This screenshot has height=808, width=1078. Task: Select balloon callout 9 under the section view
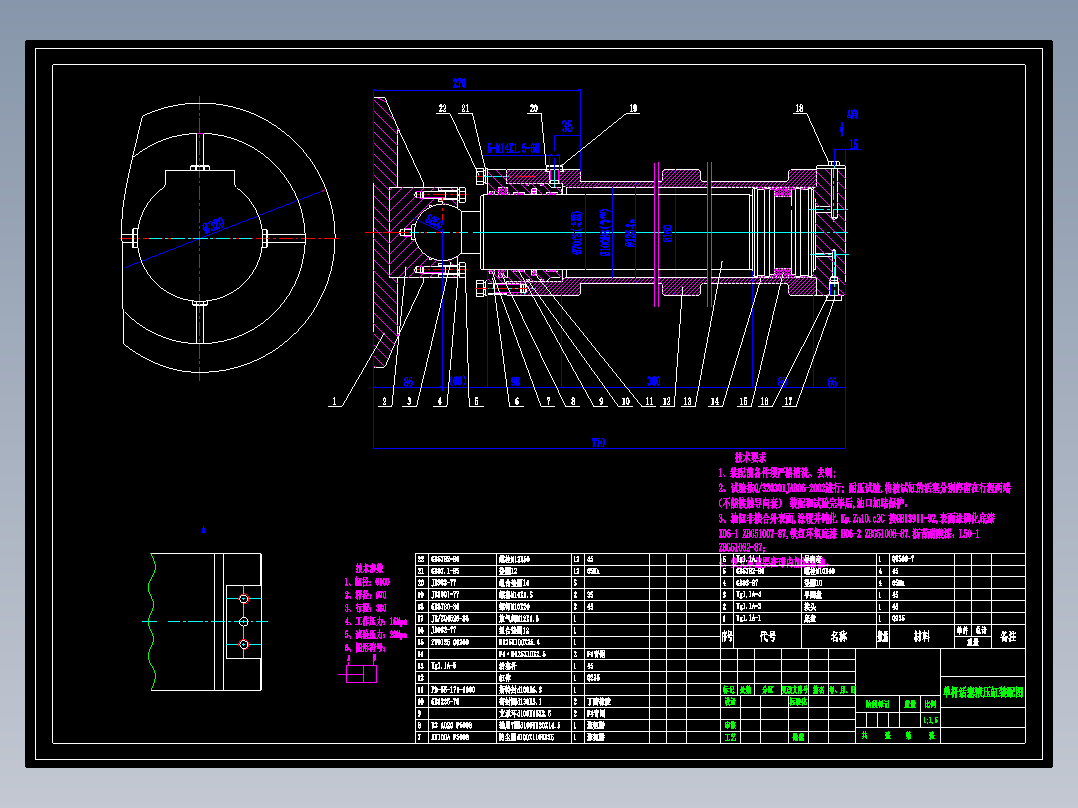[601, 402]
